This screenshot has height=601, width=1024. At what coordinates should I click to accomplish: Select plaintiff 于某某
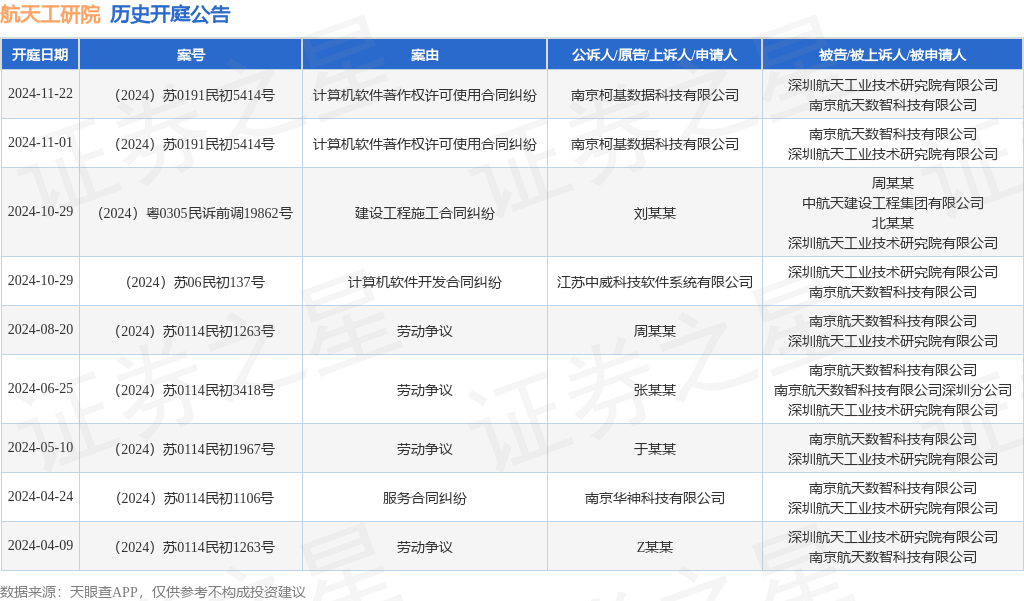tap(654, 449)
